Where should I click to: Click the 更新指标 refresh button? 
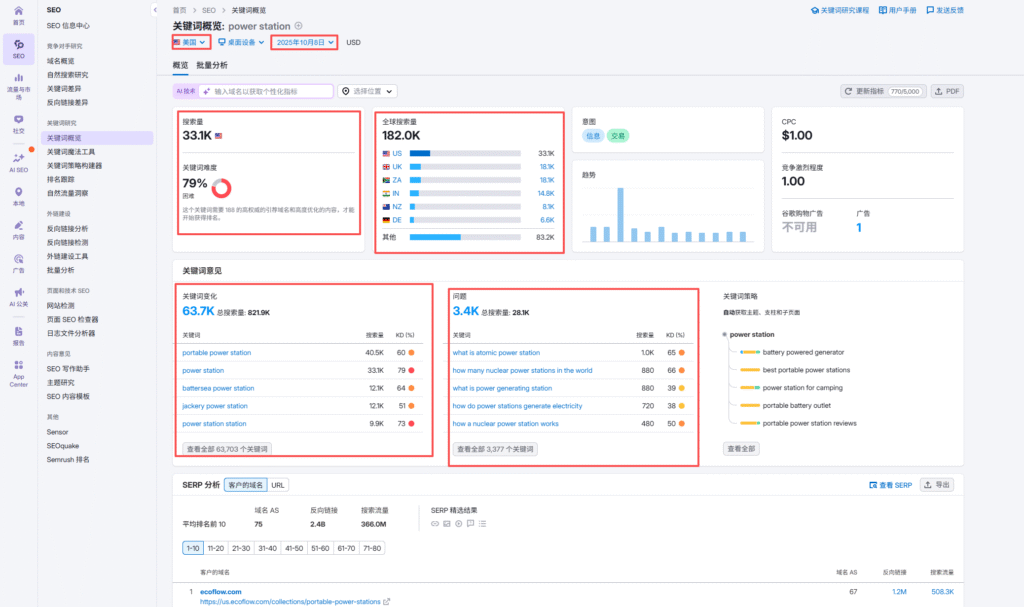point(883,91)
